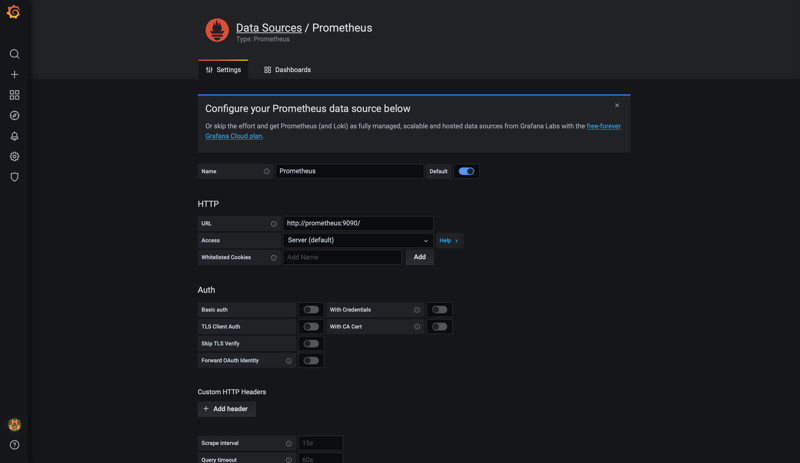Click the info icon next to URL
This screenshot has width=800, height=463.
pos(273,224)
